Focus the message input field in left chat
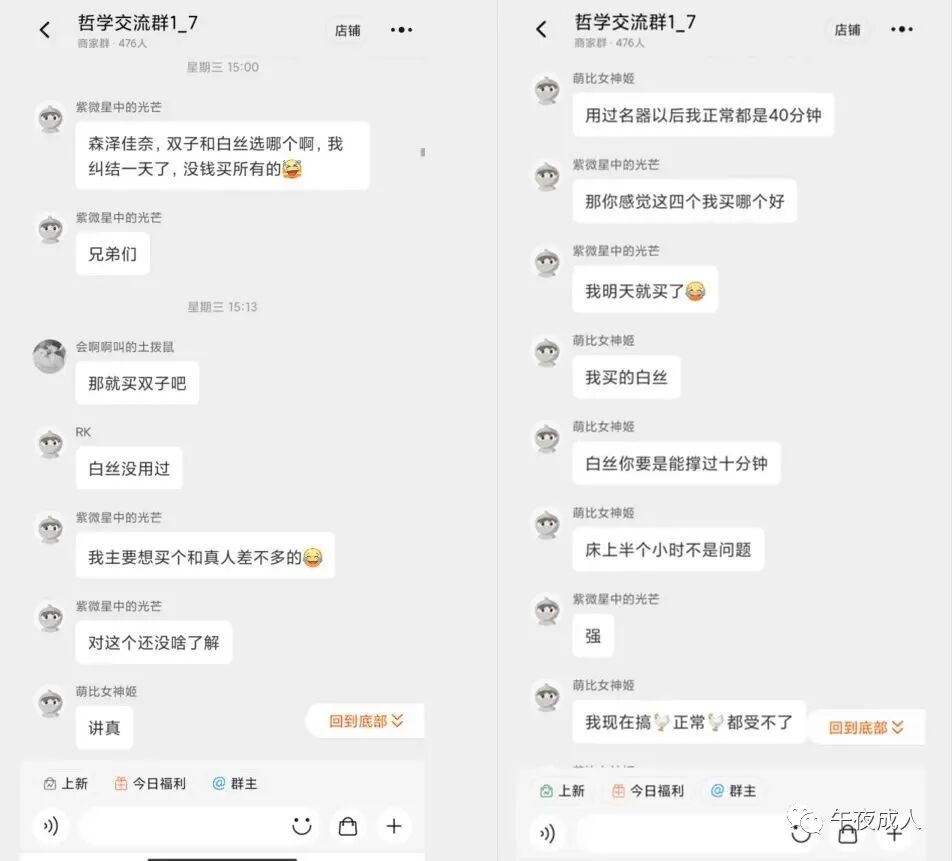Viewport: 952px width, 861px height. (182, 826)
